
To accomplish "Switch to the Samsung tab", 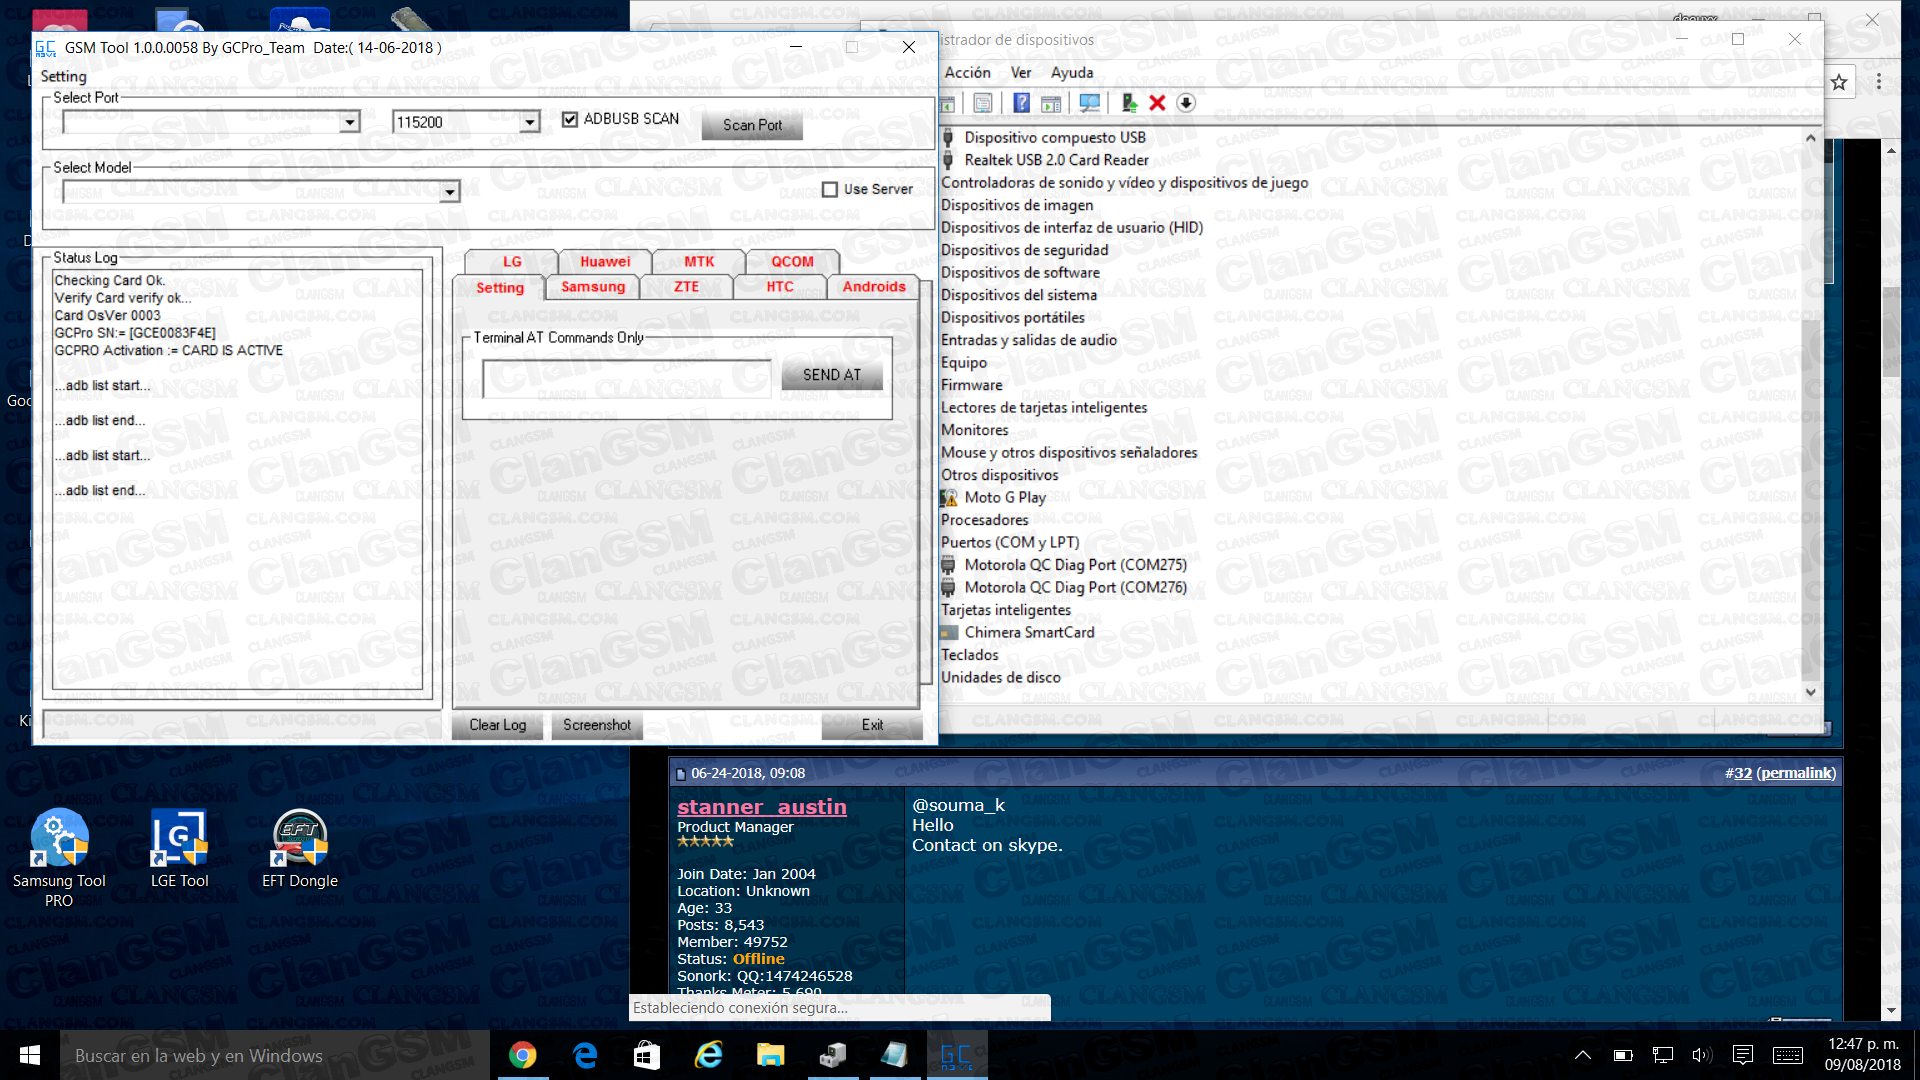I will (593, 287).
